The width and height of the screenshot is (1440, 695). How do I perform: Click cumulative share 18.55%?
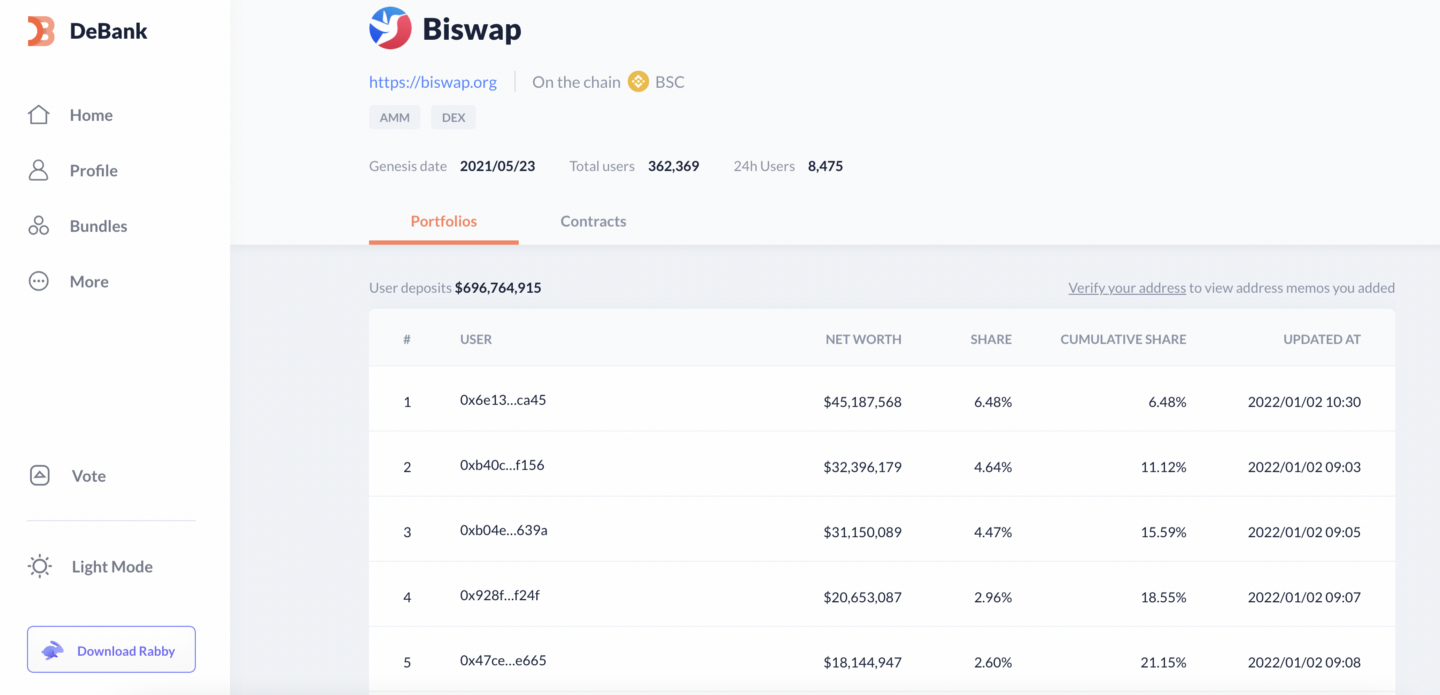(1163, 597)
